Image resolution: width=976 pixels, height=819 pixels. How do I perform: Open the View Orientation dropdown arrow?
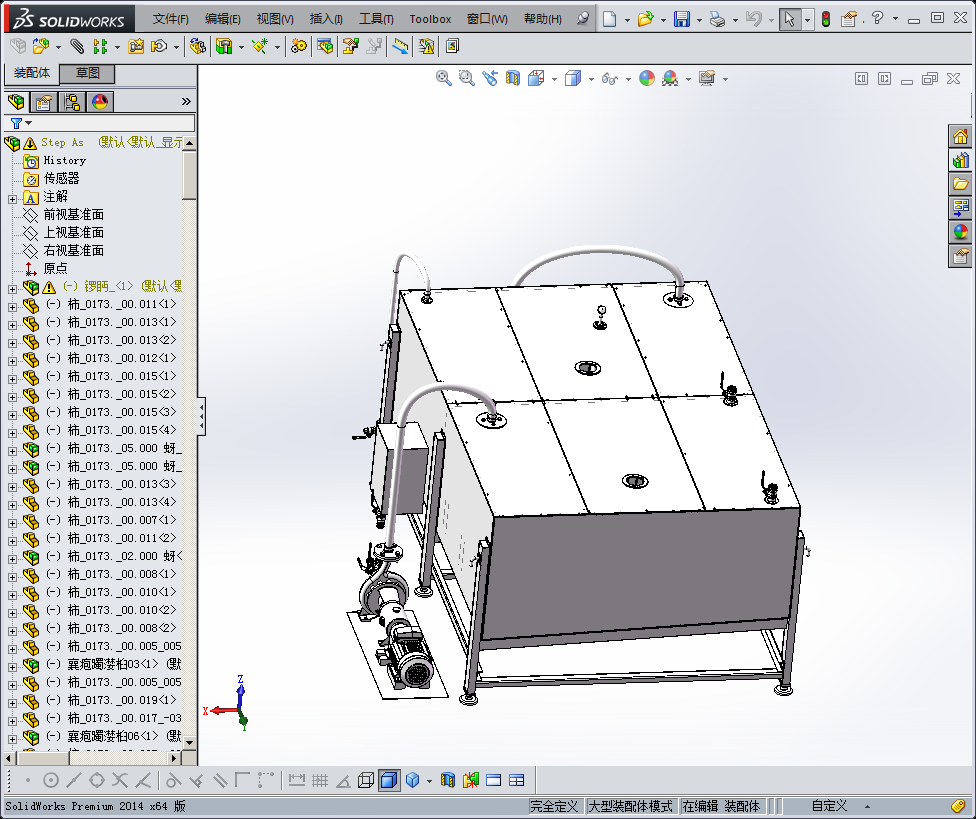click(554, 80)
